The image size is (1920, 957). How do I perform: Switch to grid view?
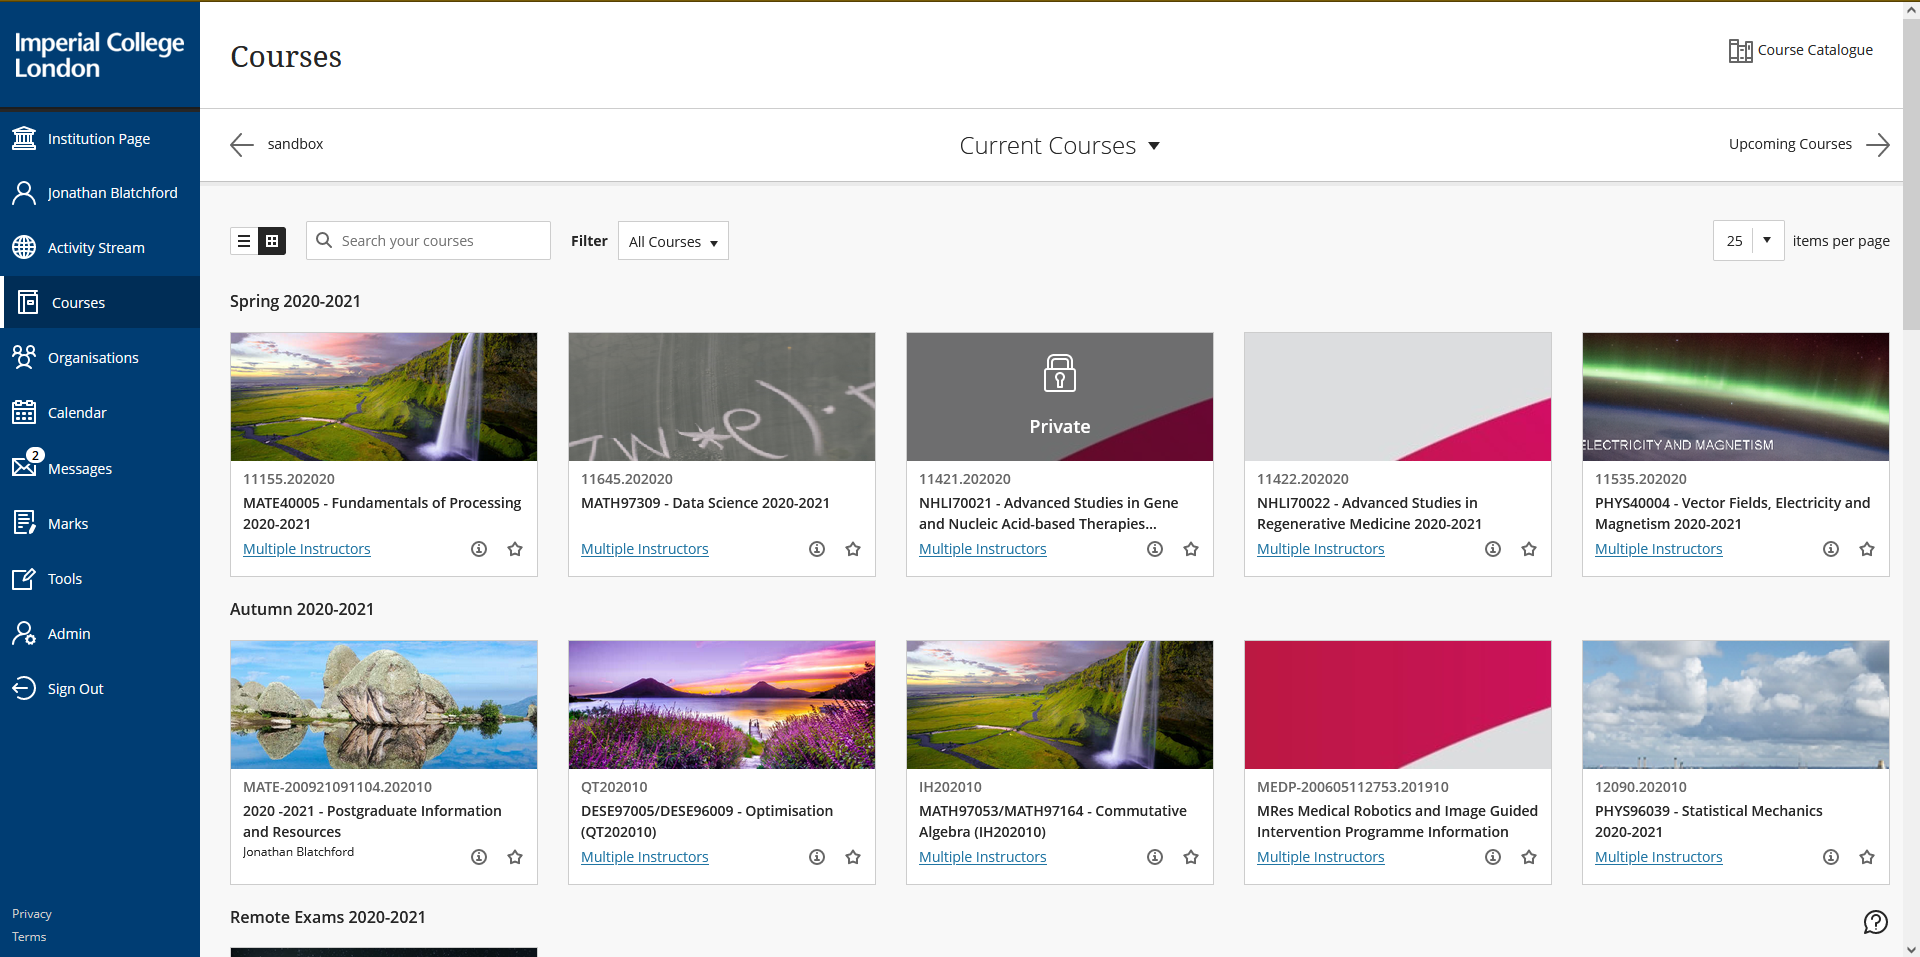pos(272,241)
